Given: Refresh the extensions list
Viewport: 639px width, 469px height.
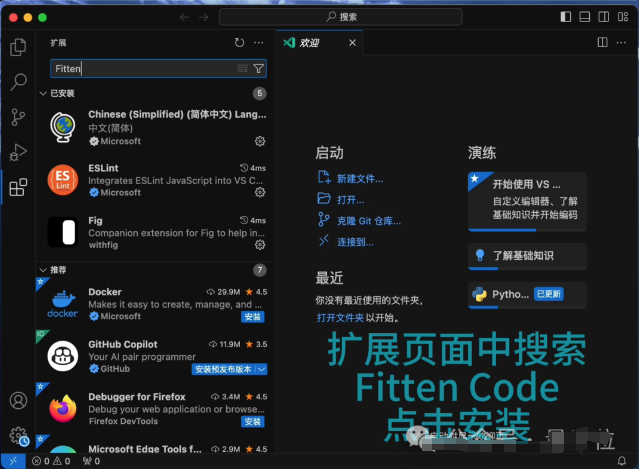Looking at the screenshot, I should pos(239,42).
